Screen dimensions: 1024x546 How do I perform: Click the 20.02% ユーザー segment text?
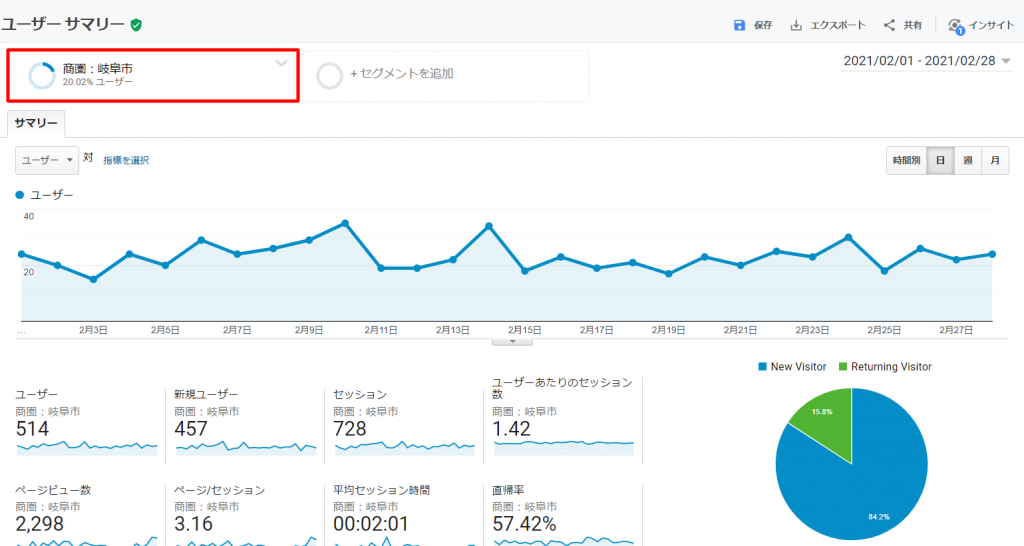[98, 82]
